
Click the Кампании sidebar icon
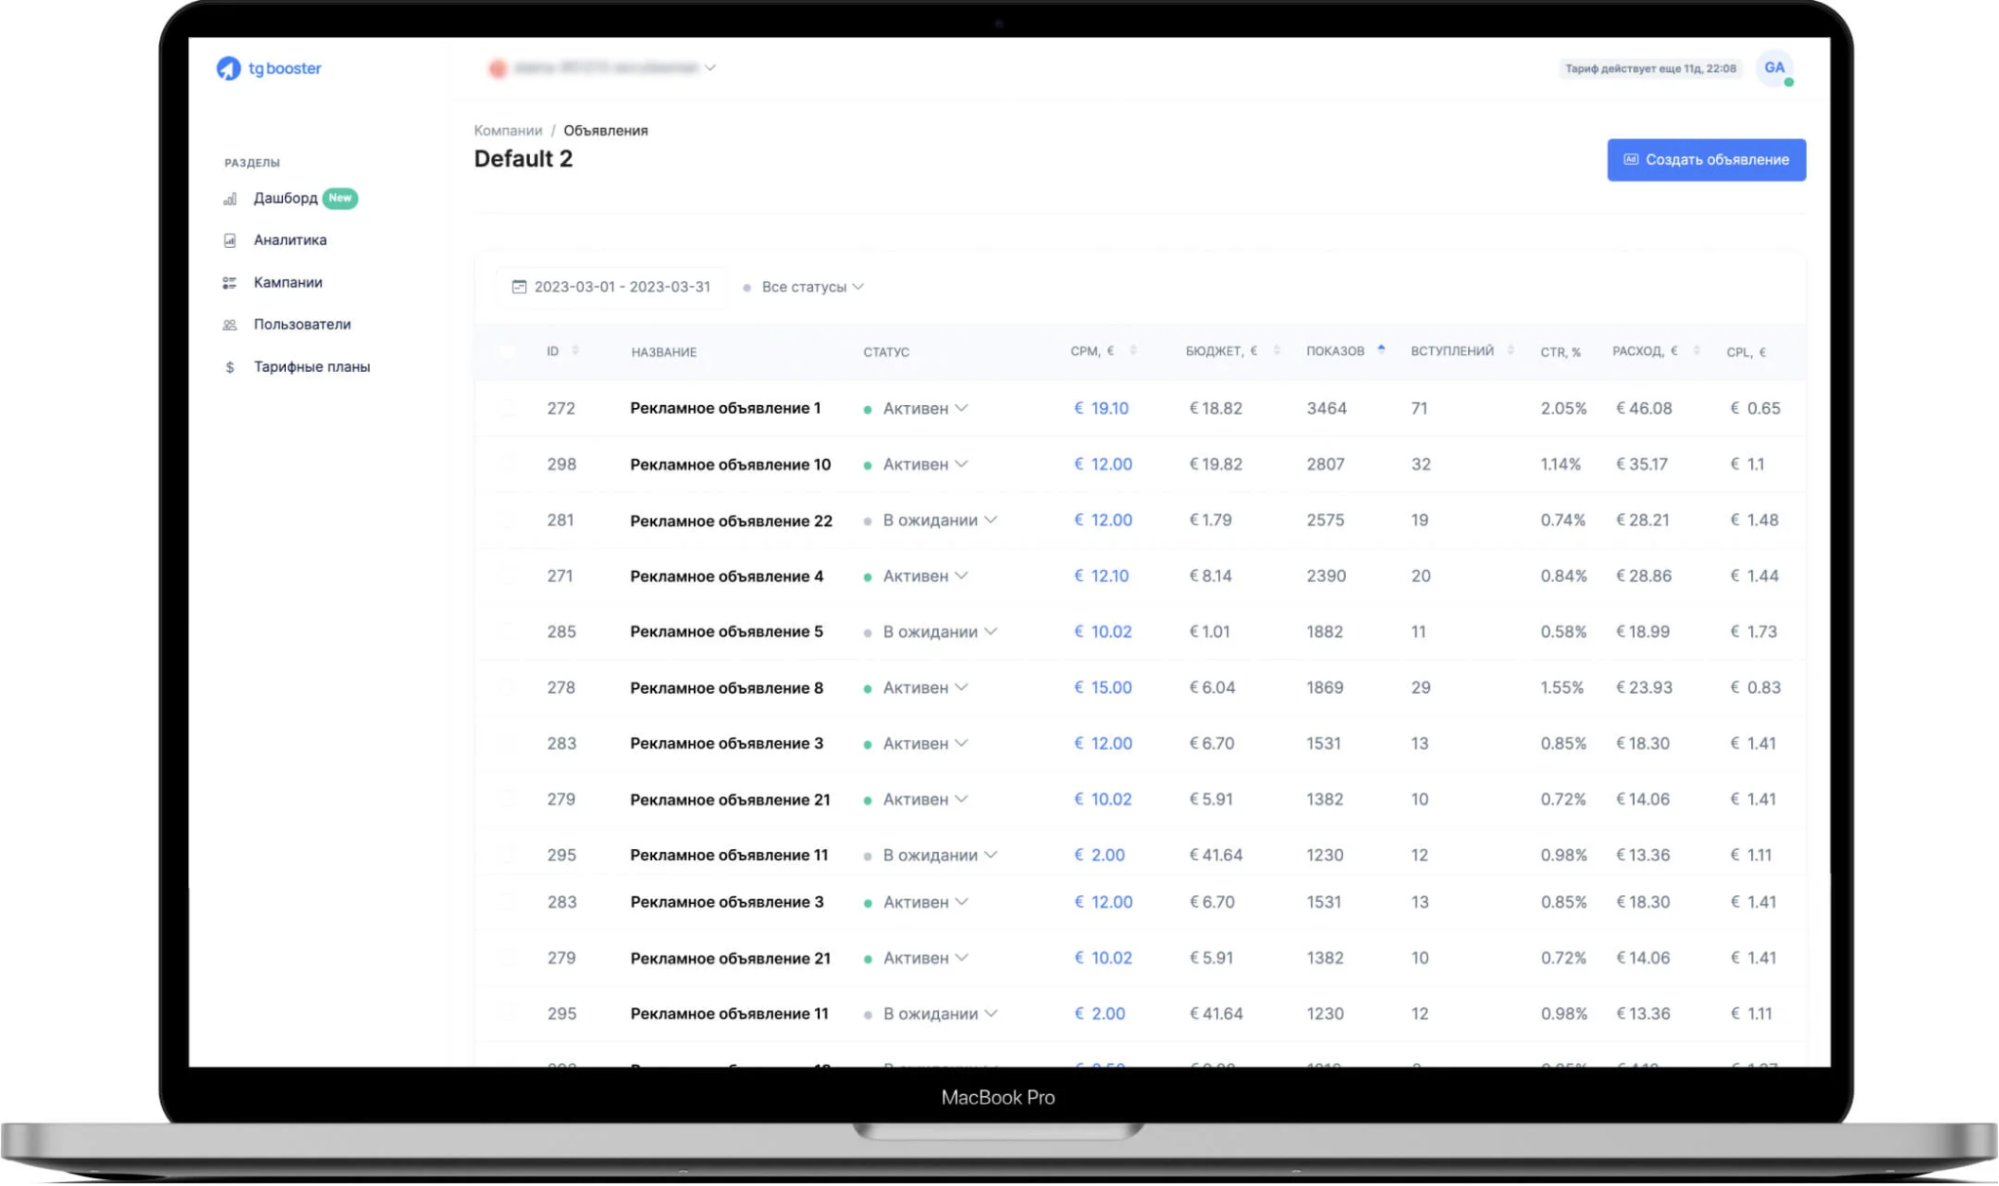click(230, 283)
